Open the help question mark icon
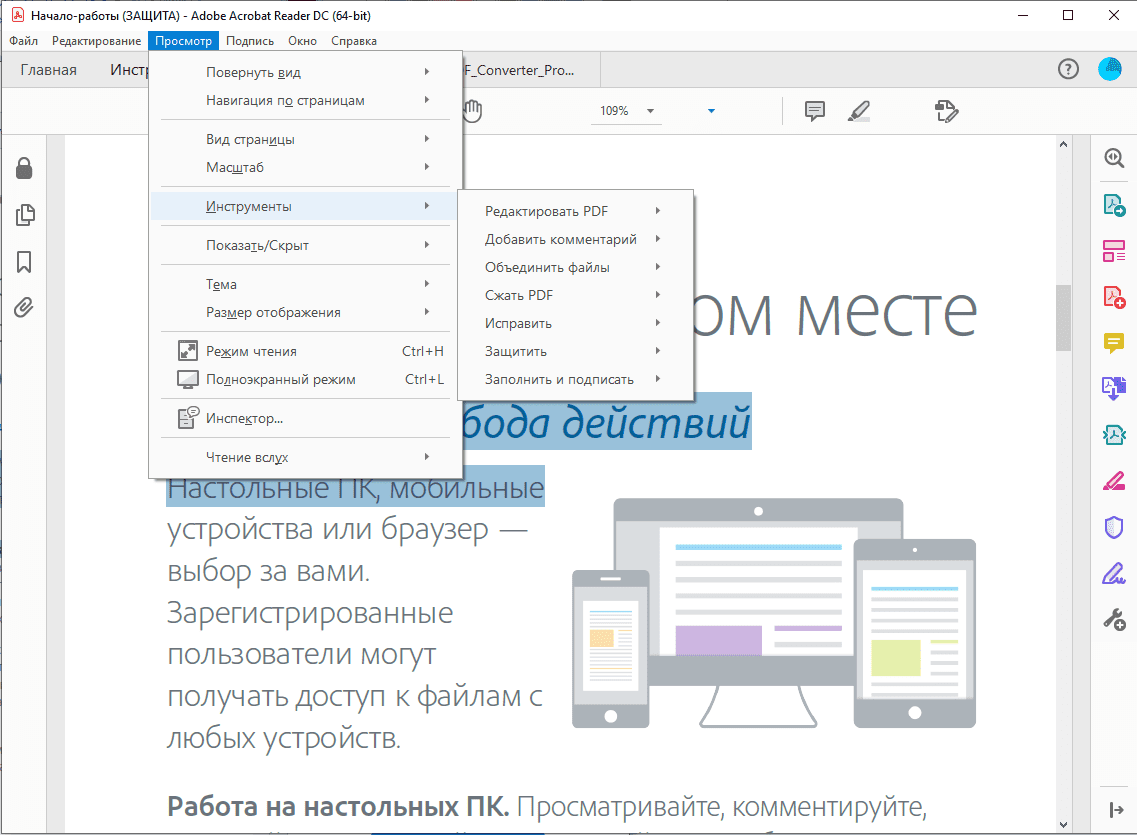 [1068, 69]
